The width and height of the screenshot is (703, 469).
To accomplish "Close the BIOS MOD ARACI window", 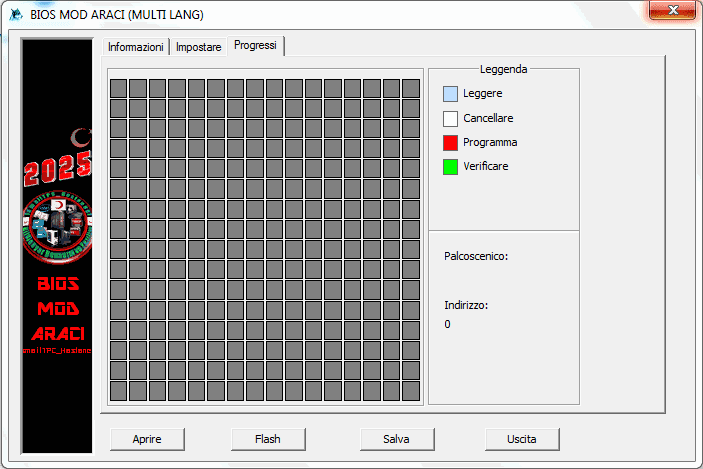I will [x=671, y=11].
